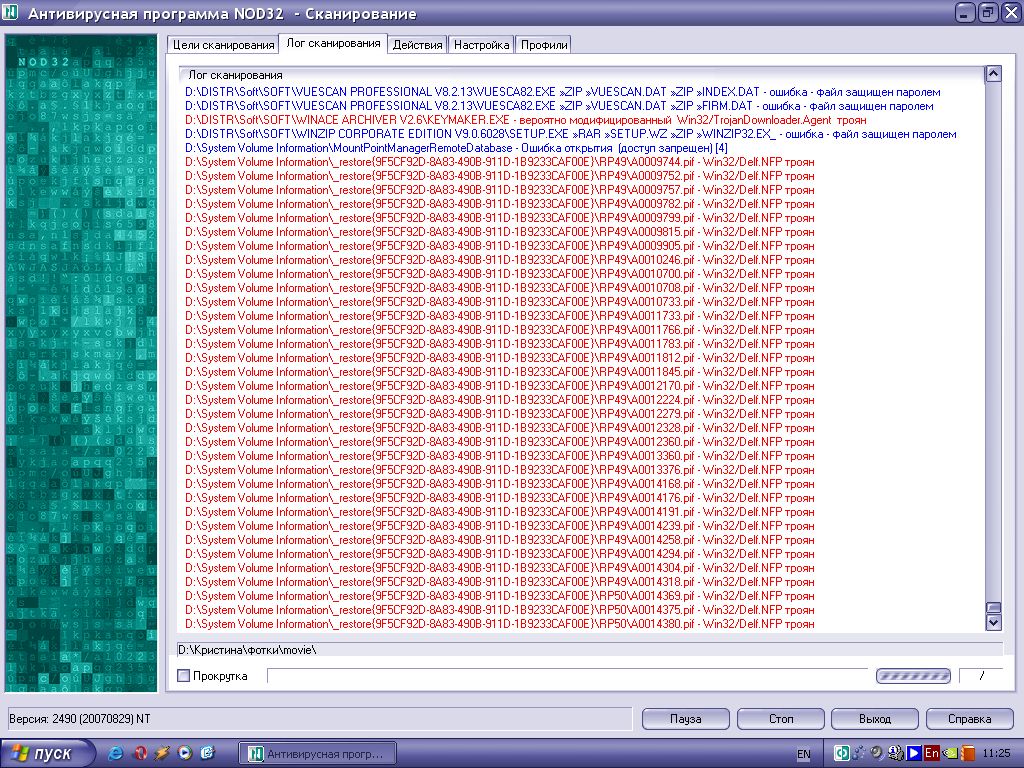Screen dimensions: 1024x768
Task: Click the scan progress bar
Action: (x=913, y=676)
